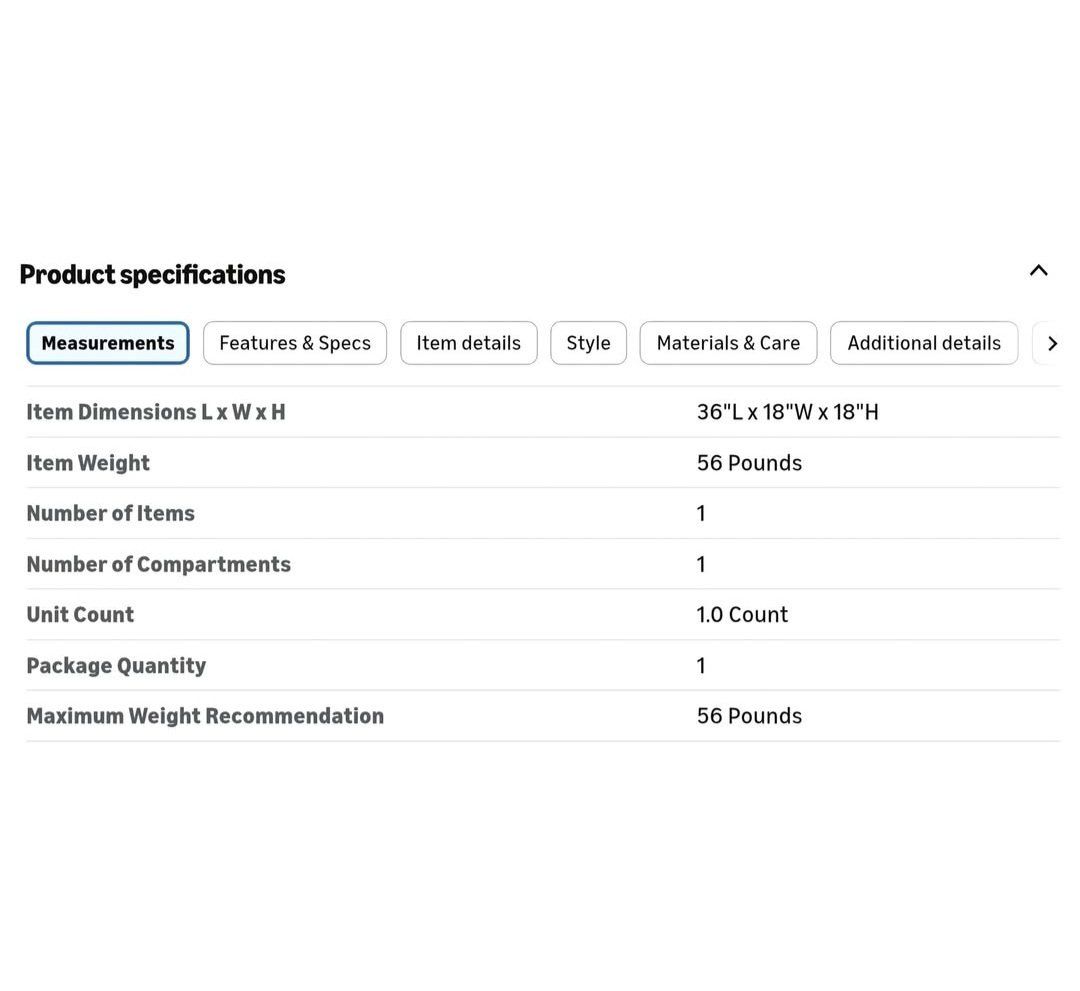The width and height of the screenshot is (1080, 991).
Task: Open the Materials & Care tab
Action: (x=728, y=343)
